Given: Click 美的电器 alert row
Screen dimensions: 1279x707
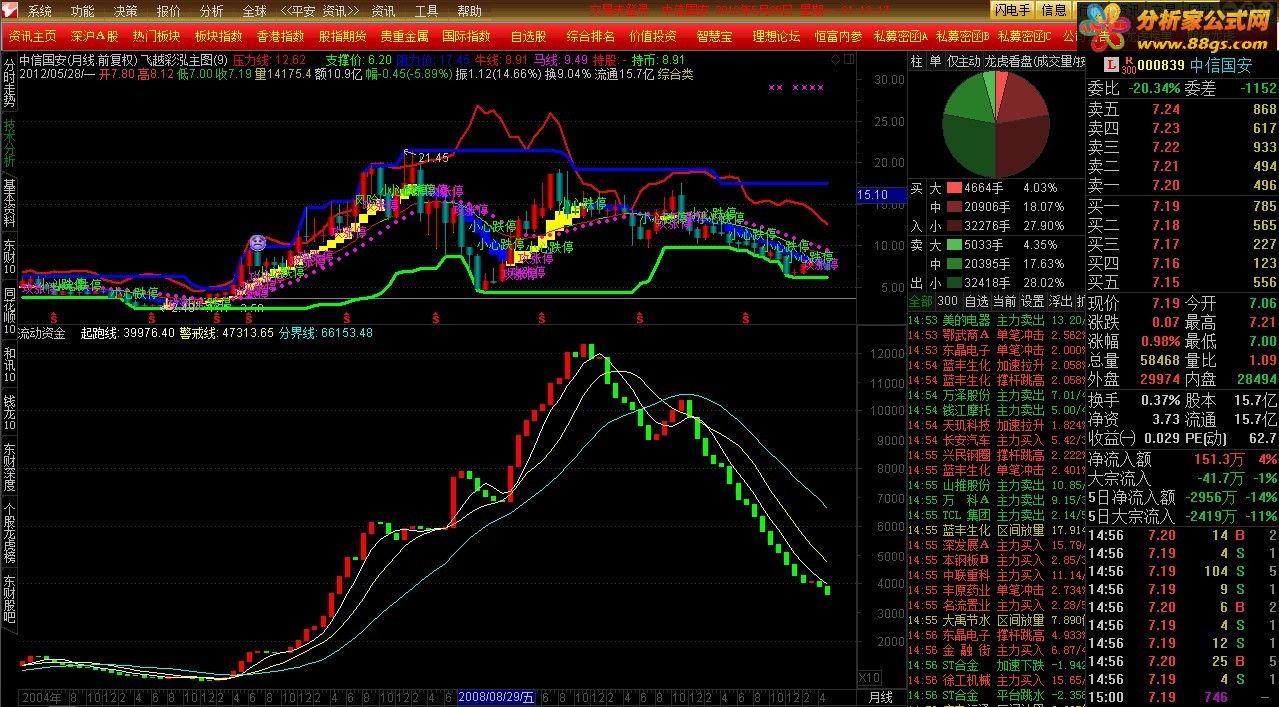Looking at the screenshot, I should (x=996, y=320).
